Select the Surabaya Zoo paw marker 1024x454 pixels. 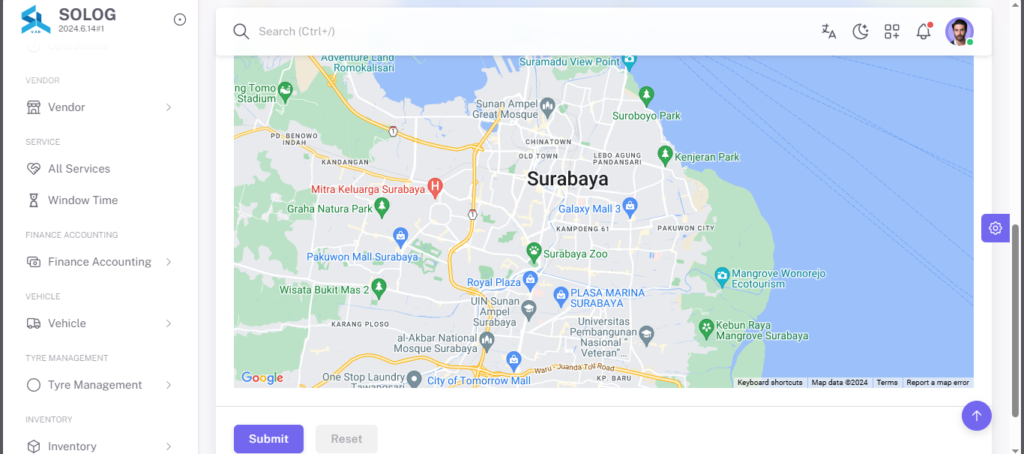point(534,251)
